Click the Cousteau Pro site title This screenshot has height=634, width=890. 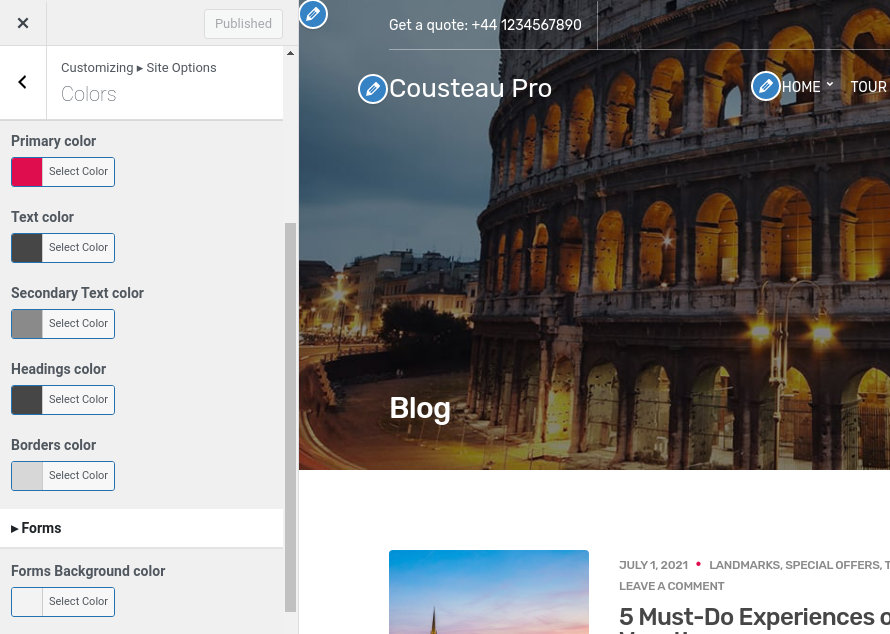pos(471,89)
